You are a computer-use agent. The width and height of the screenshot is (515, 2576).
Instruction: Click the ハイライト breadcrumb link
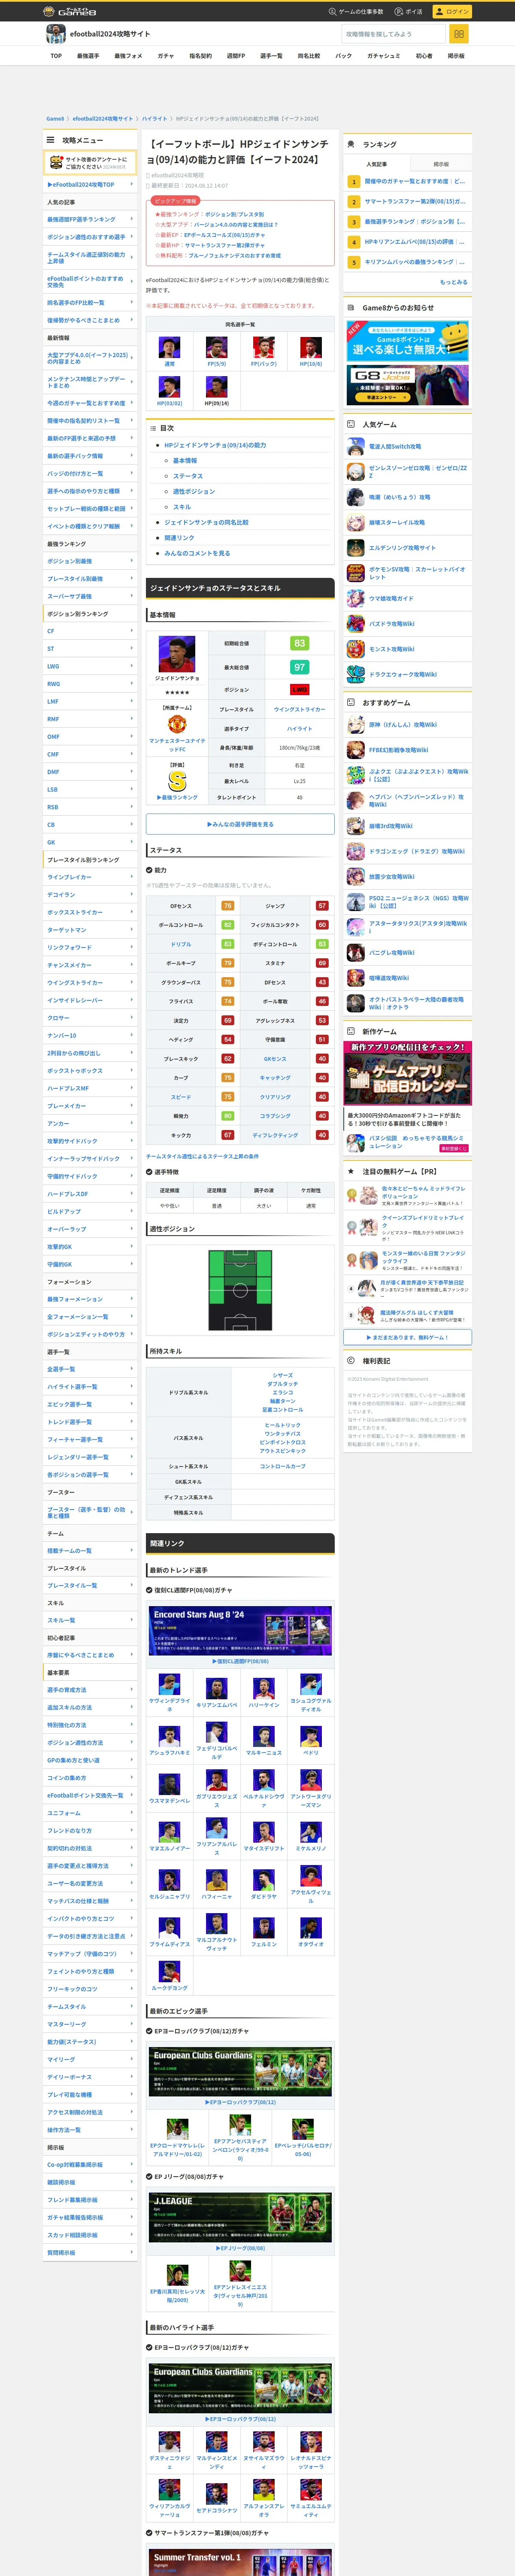click(x=154, y=118)
